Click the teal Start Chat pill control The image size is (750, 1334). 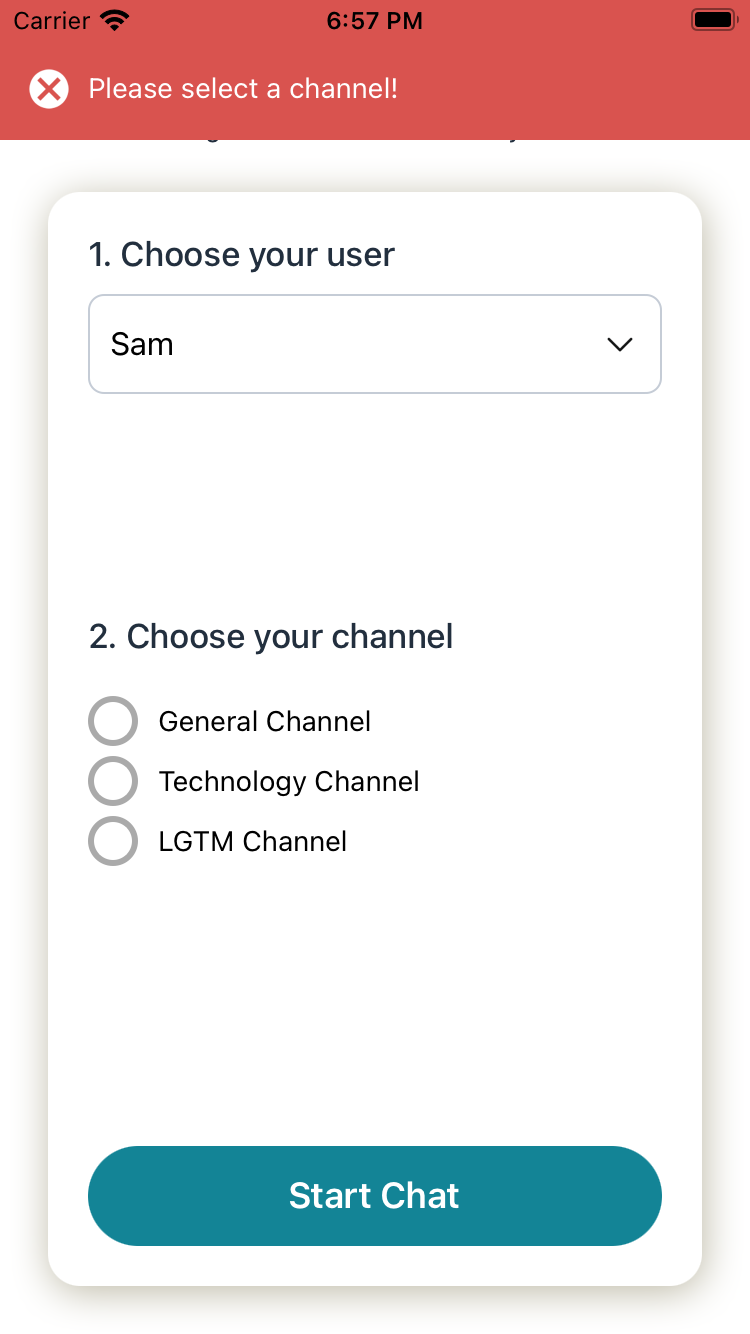pyautogui.click(x=374, y=1195)
